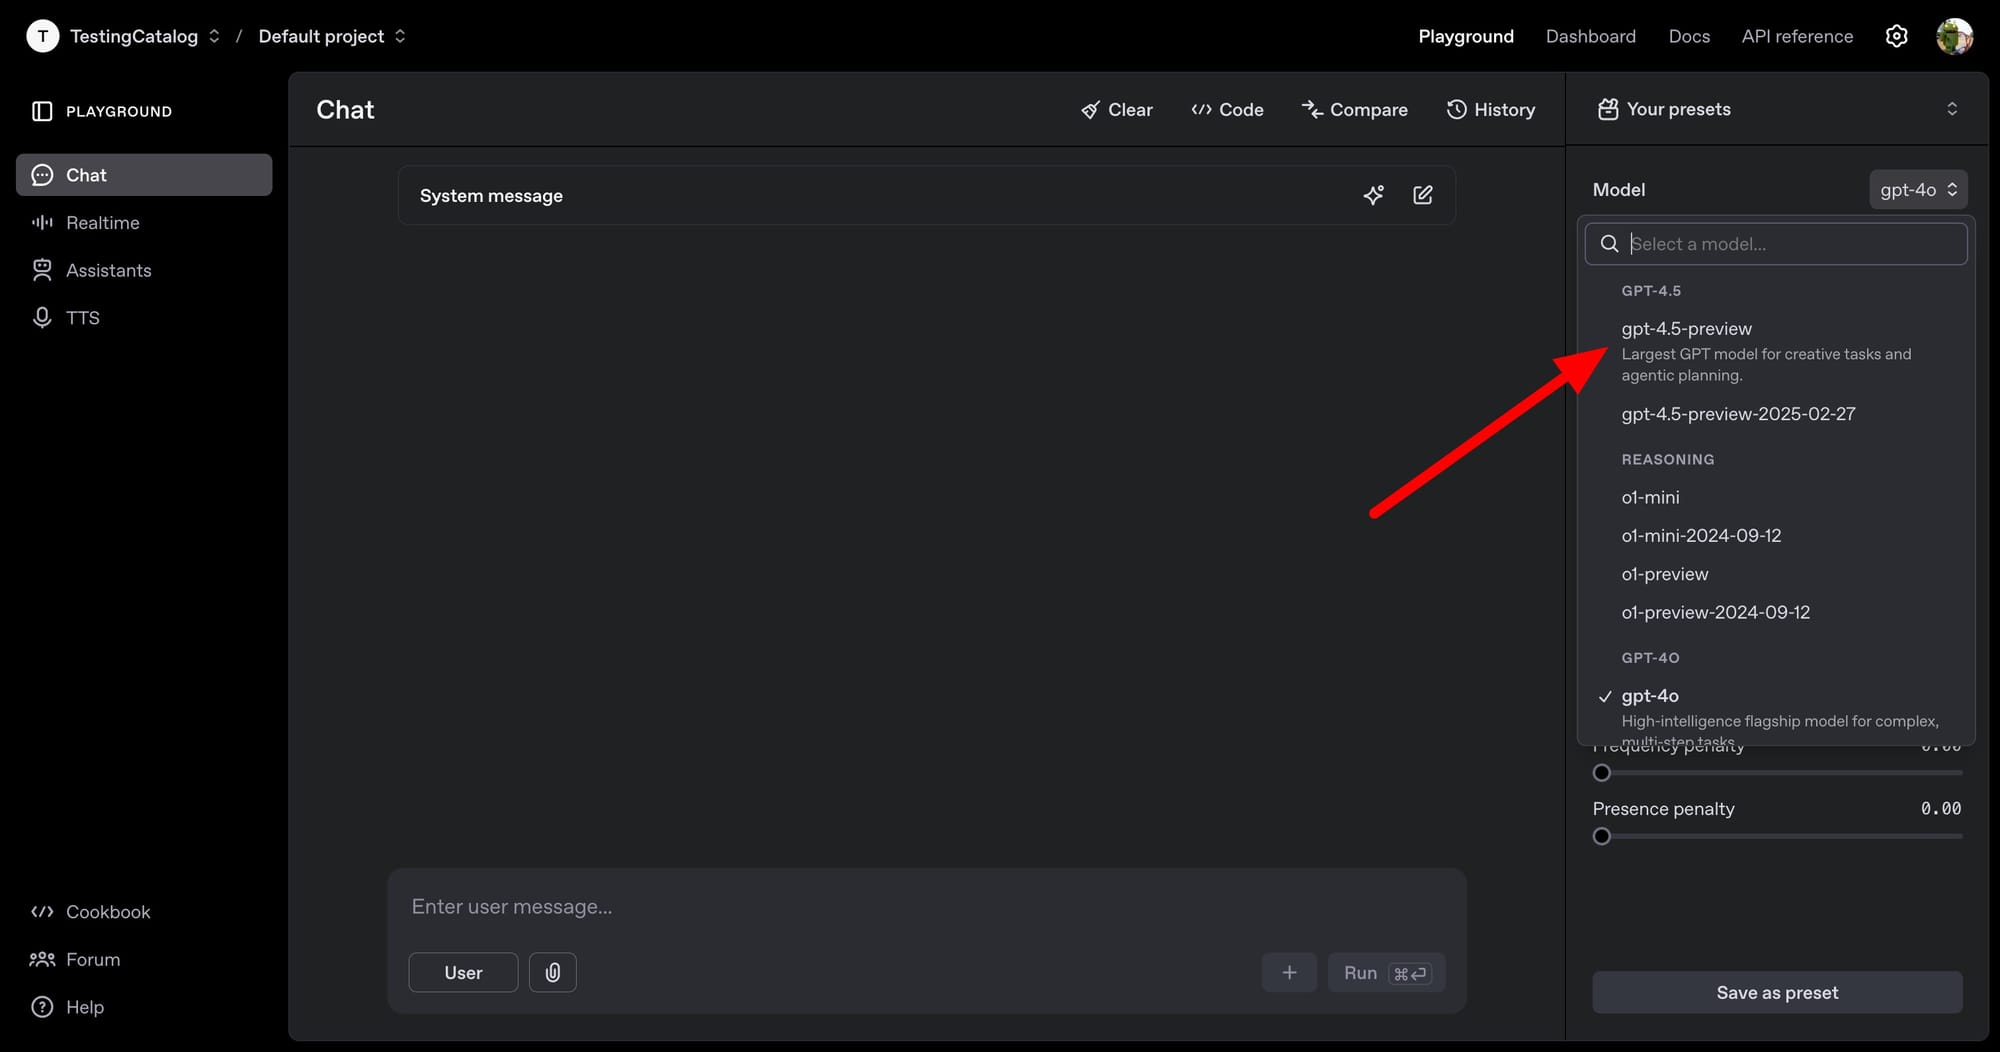This screenshot has height=1052, width=2000.
Task: Collapse the Playground sidebar panel icon
Action: 42,111
